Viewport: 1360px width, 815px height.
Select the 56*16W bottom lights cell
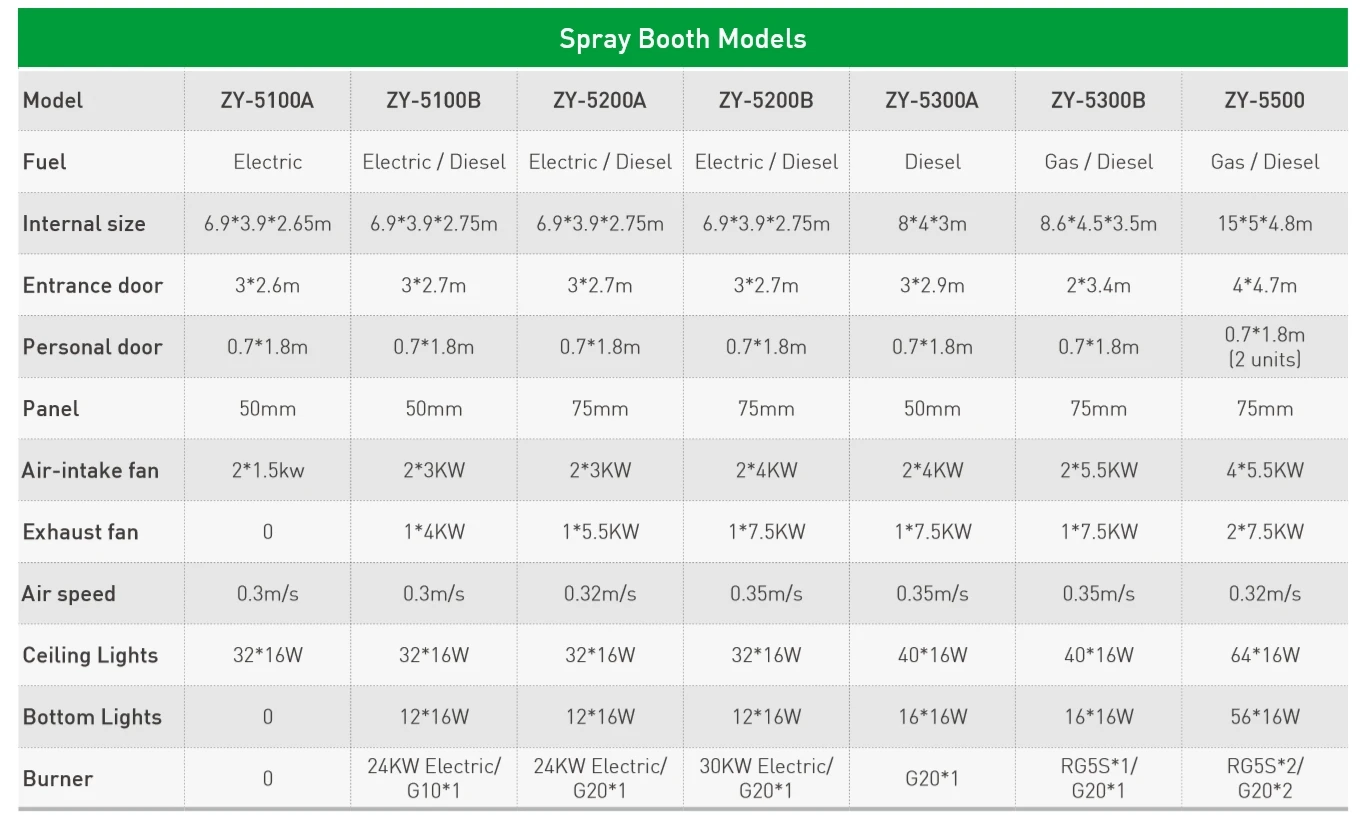pyautogui.click(x=1264, y=717)
